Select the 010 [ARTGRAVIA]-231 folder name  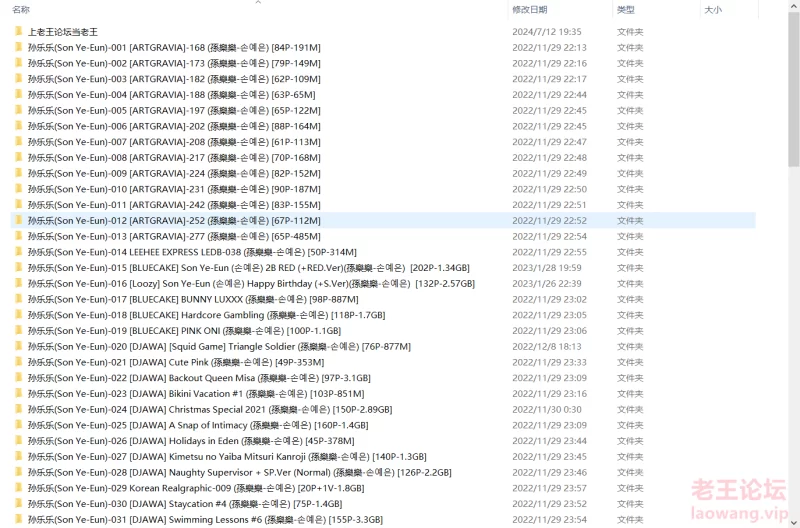(174, 189)
